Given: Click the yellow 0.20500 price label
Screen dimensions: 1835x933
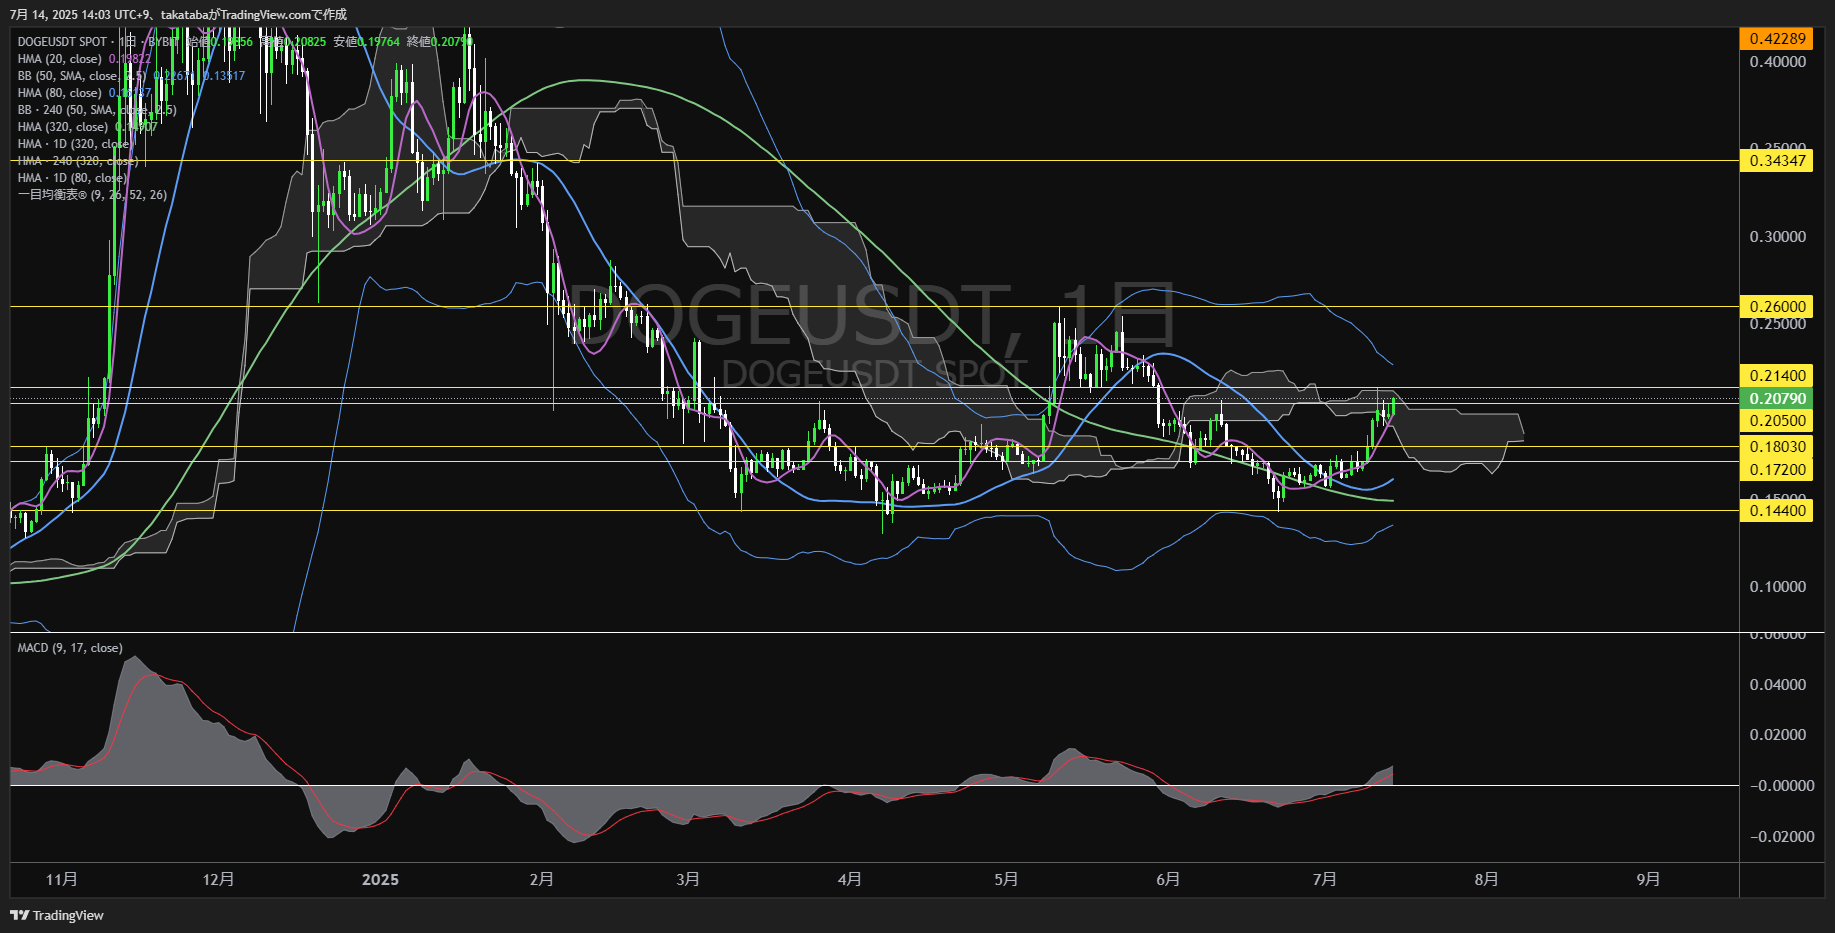Looking at the screenshot, I should 1776,420.
